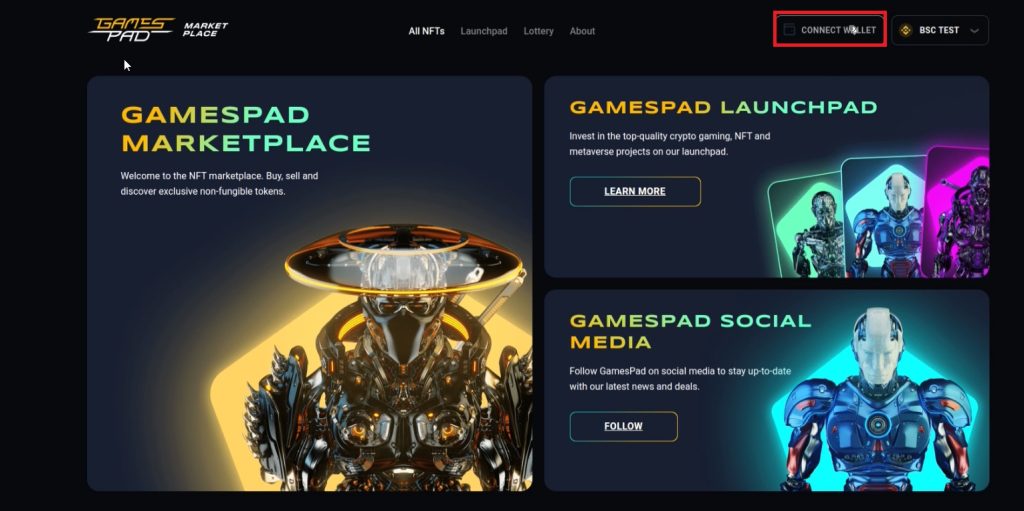This screenshot has height=511, width=1024.
Task: Open the BSC TEST network selector
Action: 940,30
